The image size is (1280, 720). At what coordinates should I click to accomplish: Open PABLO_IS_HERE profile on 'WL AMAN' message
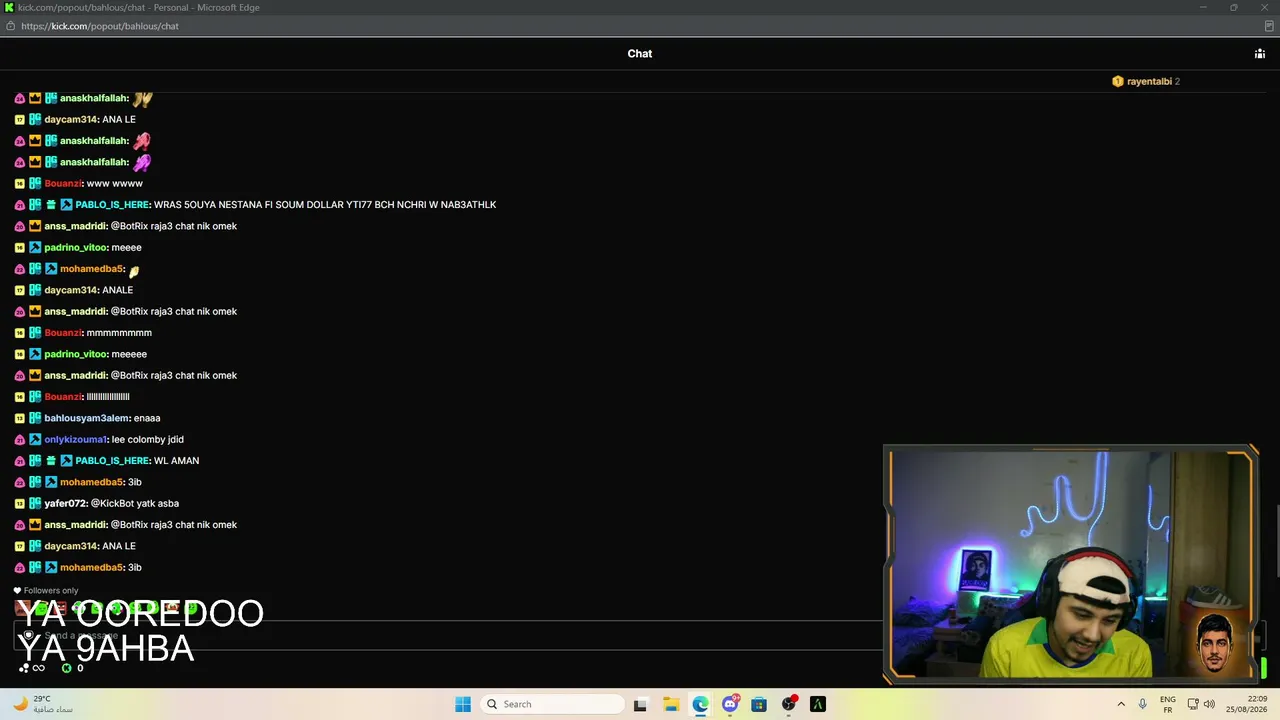[x=112, y=461]
